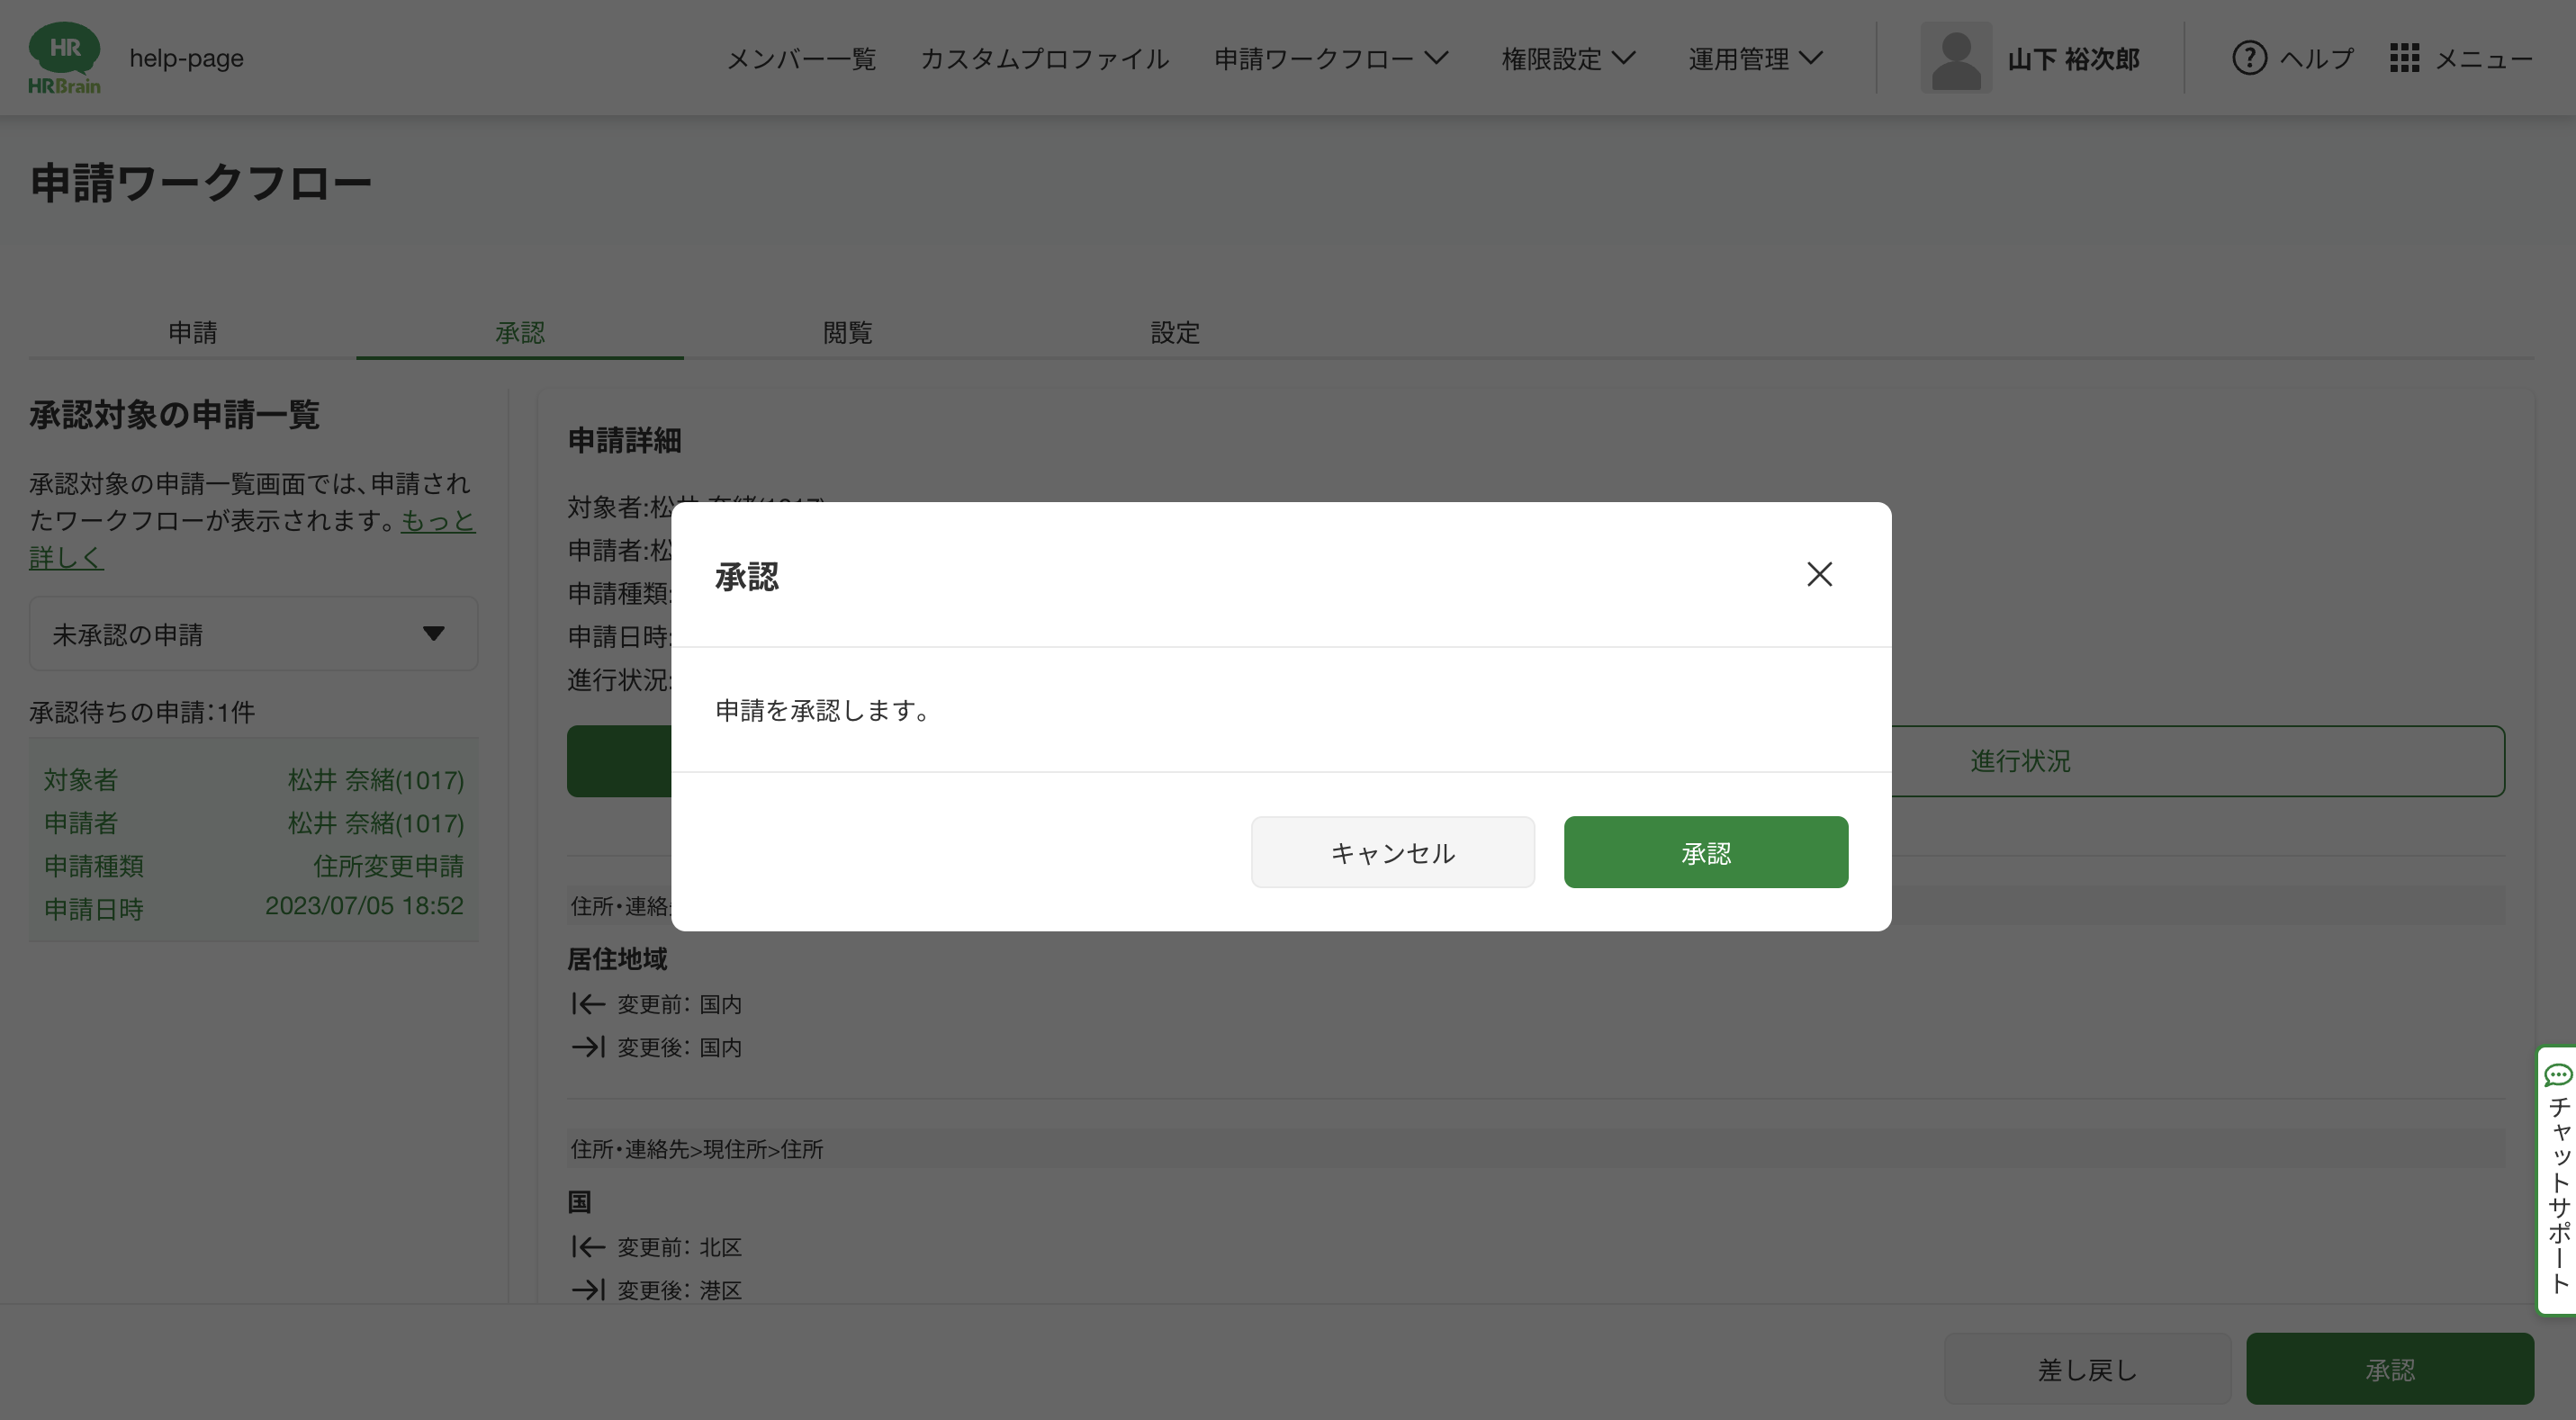The height and width of the screenshot is (1420, 2576).
Task: Click the footer 承認 button
Action: [2390, 1369]
